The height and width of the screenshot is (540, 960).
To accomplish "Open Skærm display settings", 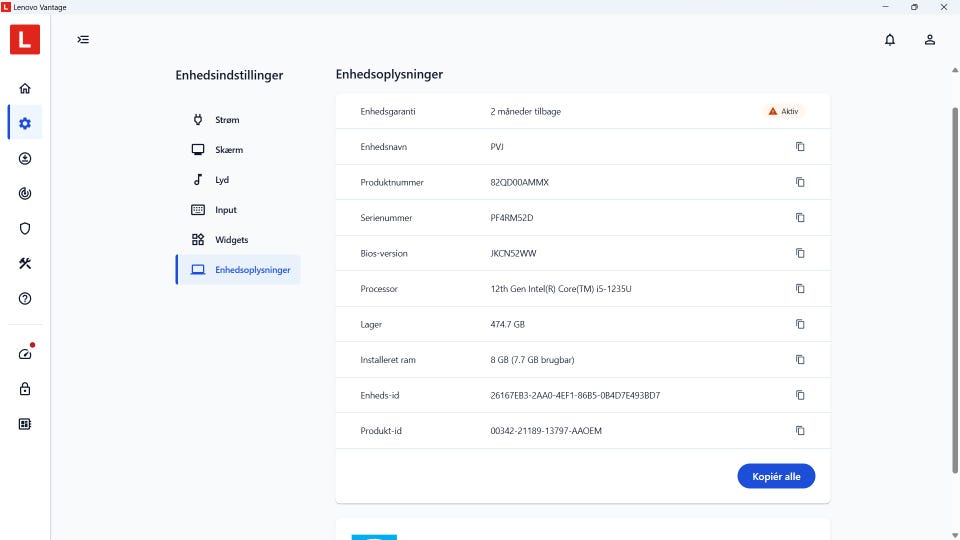I will (238, 149).
